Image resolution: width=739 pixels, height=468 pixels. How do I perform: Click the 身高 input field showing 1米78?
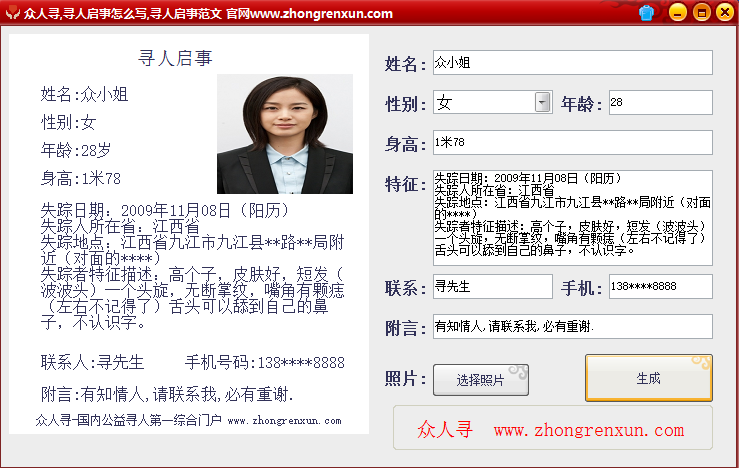coord(573,142)
